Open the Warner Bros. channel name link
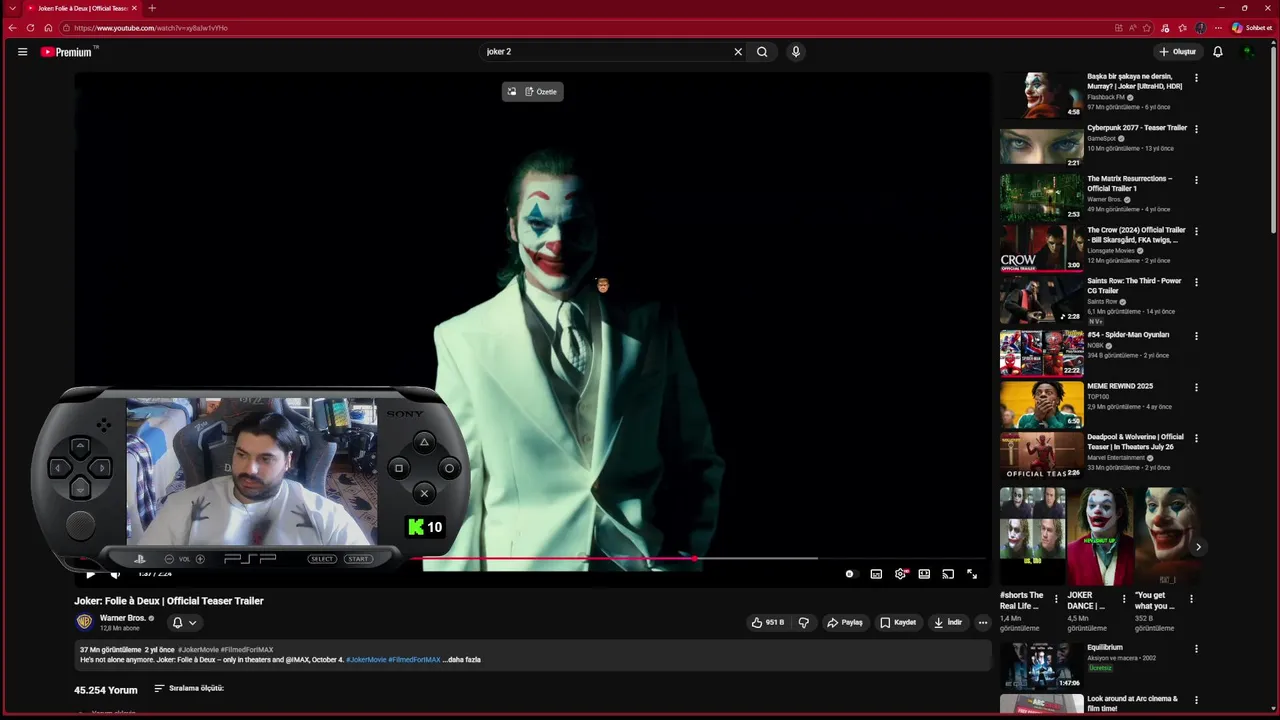The height and width of the screenshot is (720, 1280). (x=123, y=618)
